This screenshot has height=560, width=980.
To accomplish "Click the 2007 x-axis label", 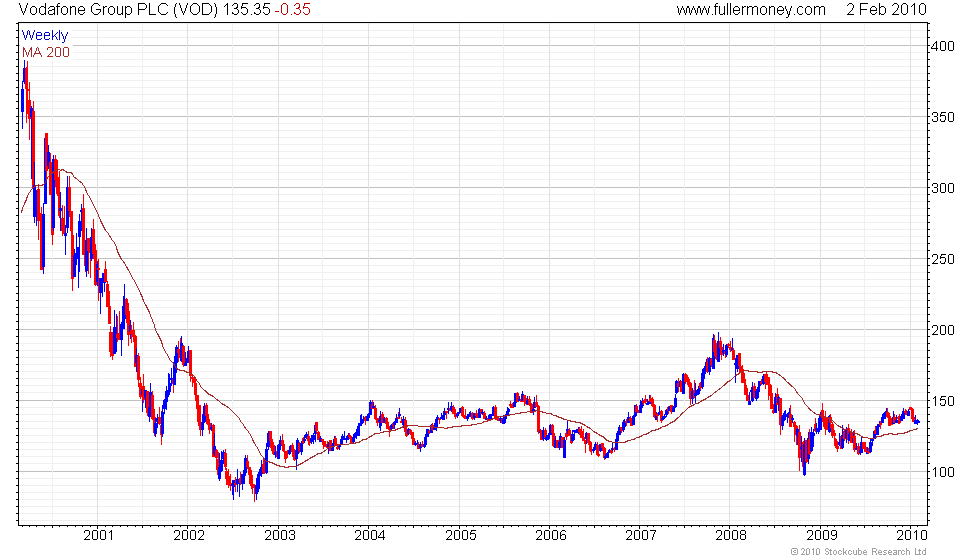I will tap(641, 535).
